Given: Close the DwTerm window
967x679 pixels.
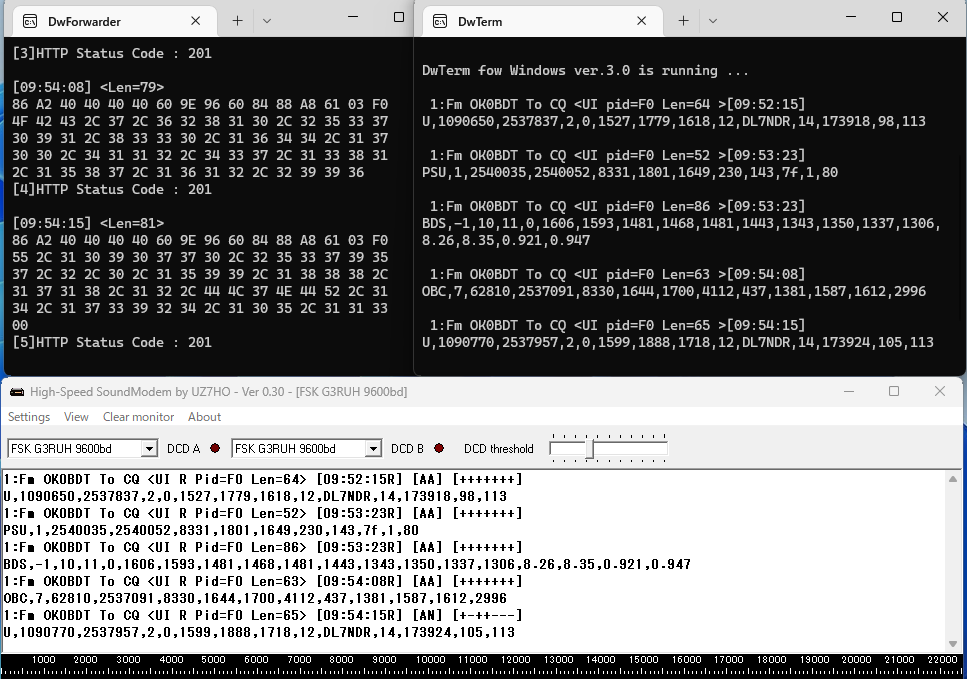Looking at the screenshot, I should [943, 17].
